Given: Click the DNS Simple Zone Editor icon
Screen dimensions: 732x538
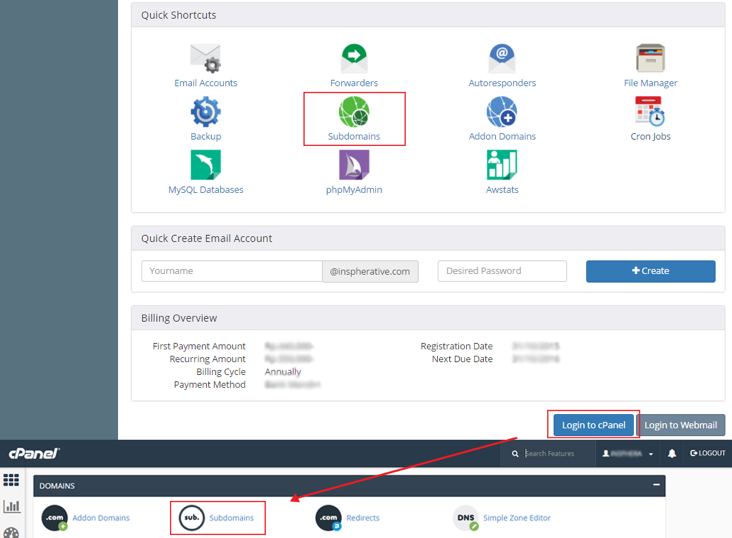Looking at the screenshot, I should pos(466,518).
